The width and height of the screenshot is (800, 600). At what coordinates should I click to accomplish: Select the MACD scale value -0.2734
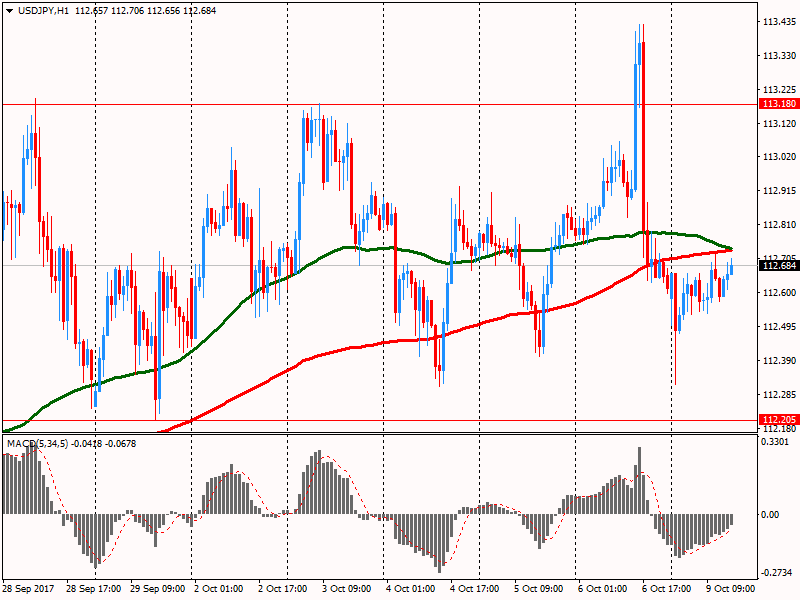point(777,573)
